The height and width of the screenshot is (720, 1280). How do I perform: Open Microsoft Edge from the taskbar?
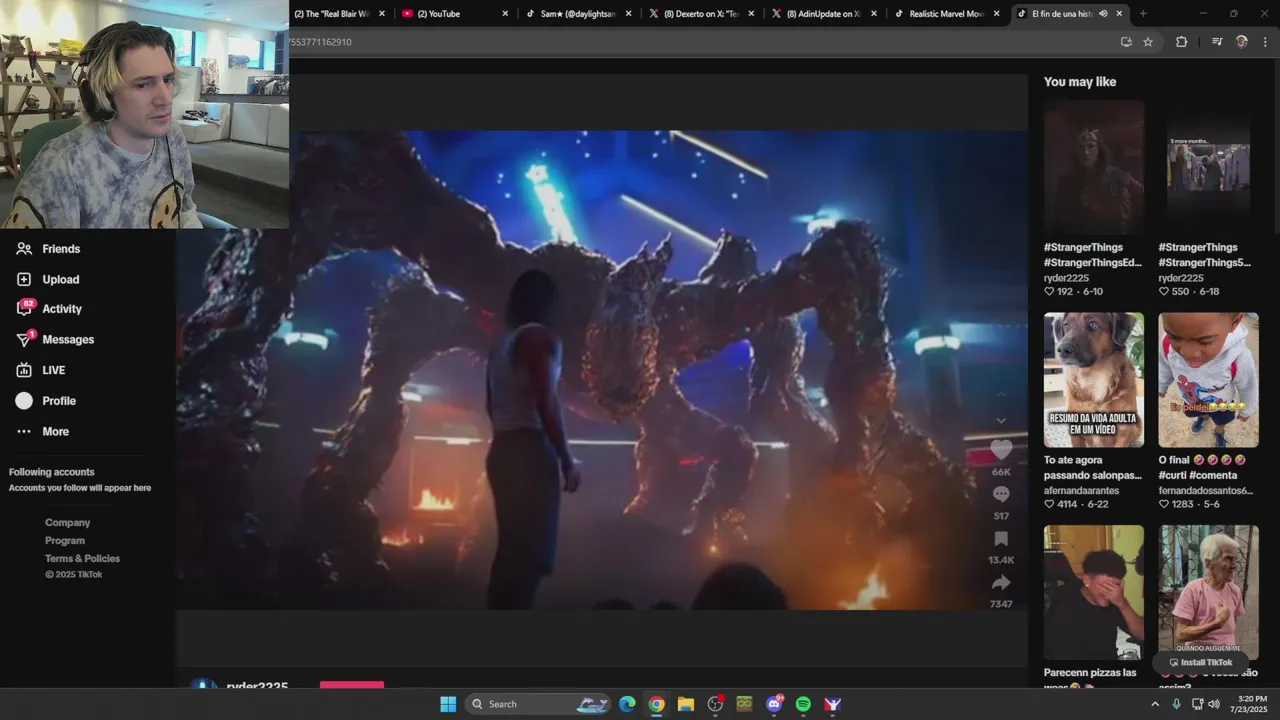point(627,704)
